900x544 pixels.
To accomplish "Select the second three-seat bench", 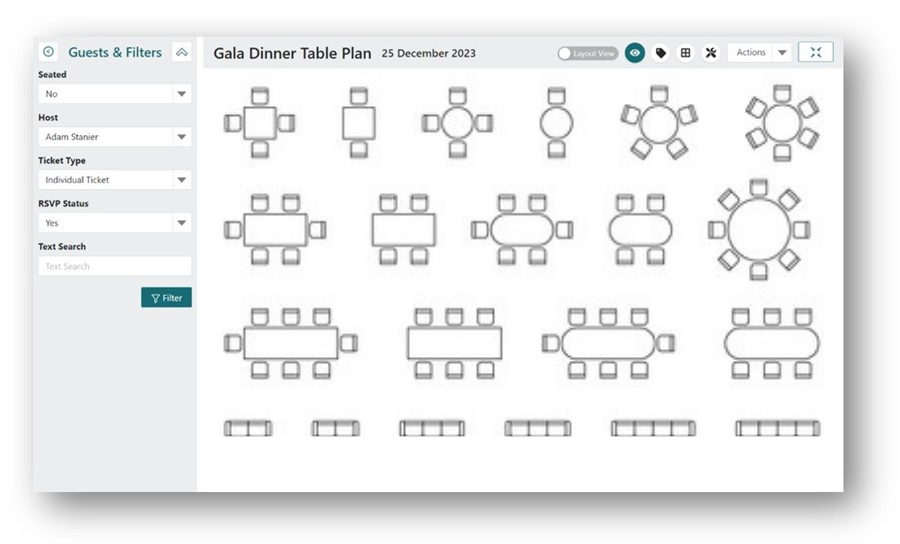I will (336, 428).
